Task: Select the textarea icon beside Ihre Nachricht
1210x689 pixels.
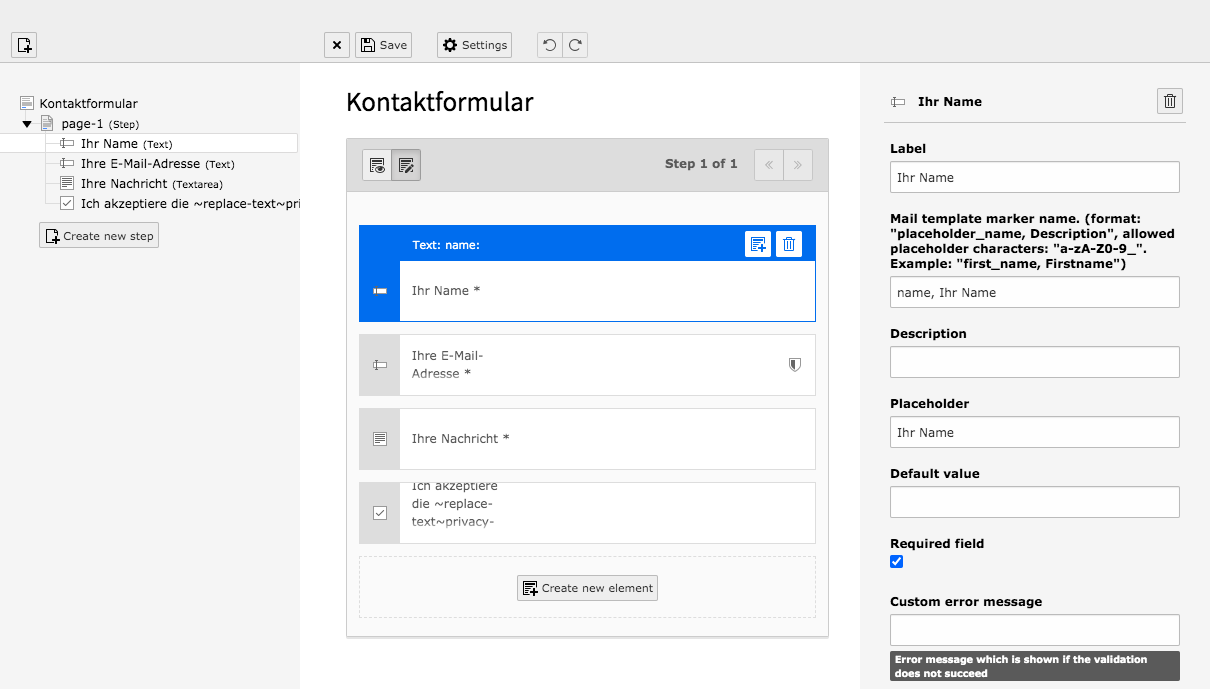Action: (x=379, y=438)
